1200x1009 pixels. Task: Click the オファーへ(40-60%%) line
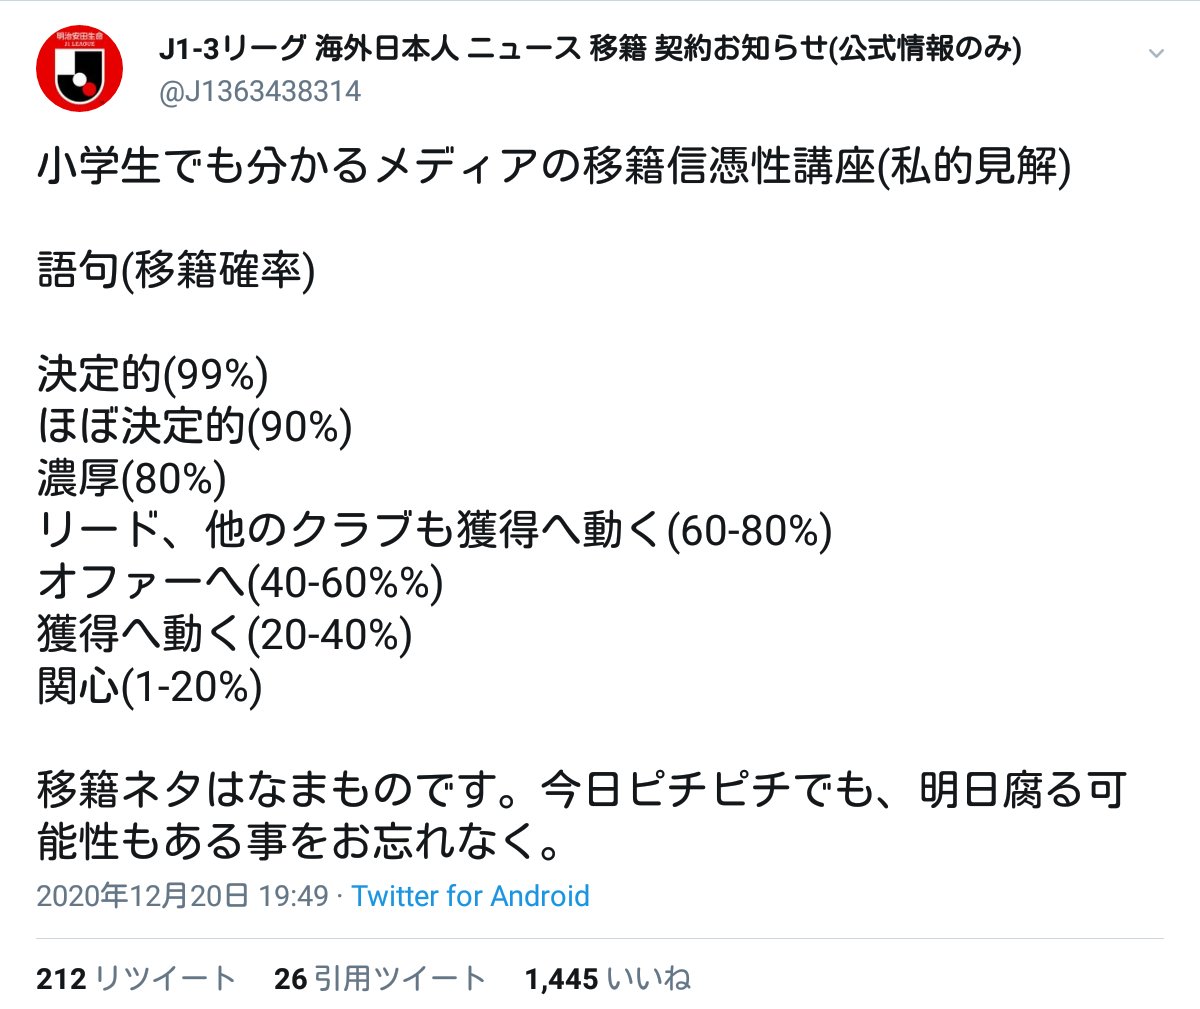click(x=240, y=583)
